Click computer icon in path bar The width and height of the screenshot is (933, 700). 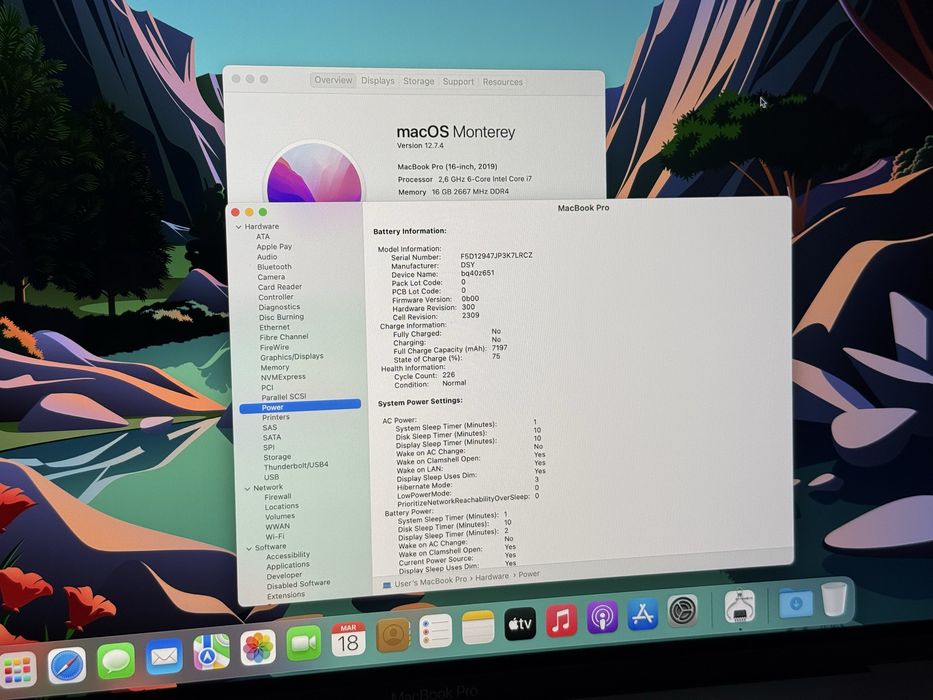(x=387, y=585)
